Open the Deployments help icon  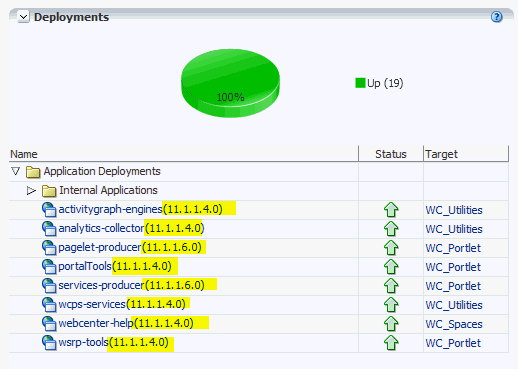click(496, 17)
